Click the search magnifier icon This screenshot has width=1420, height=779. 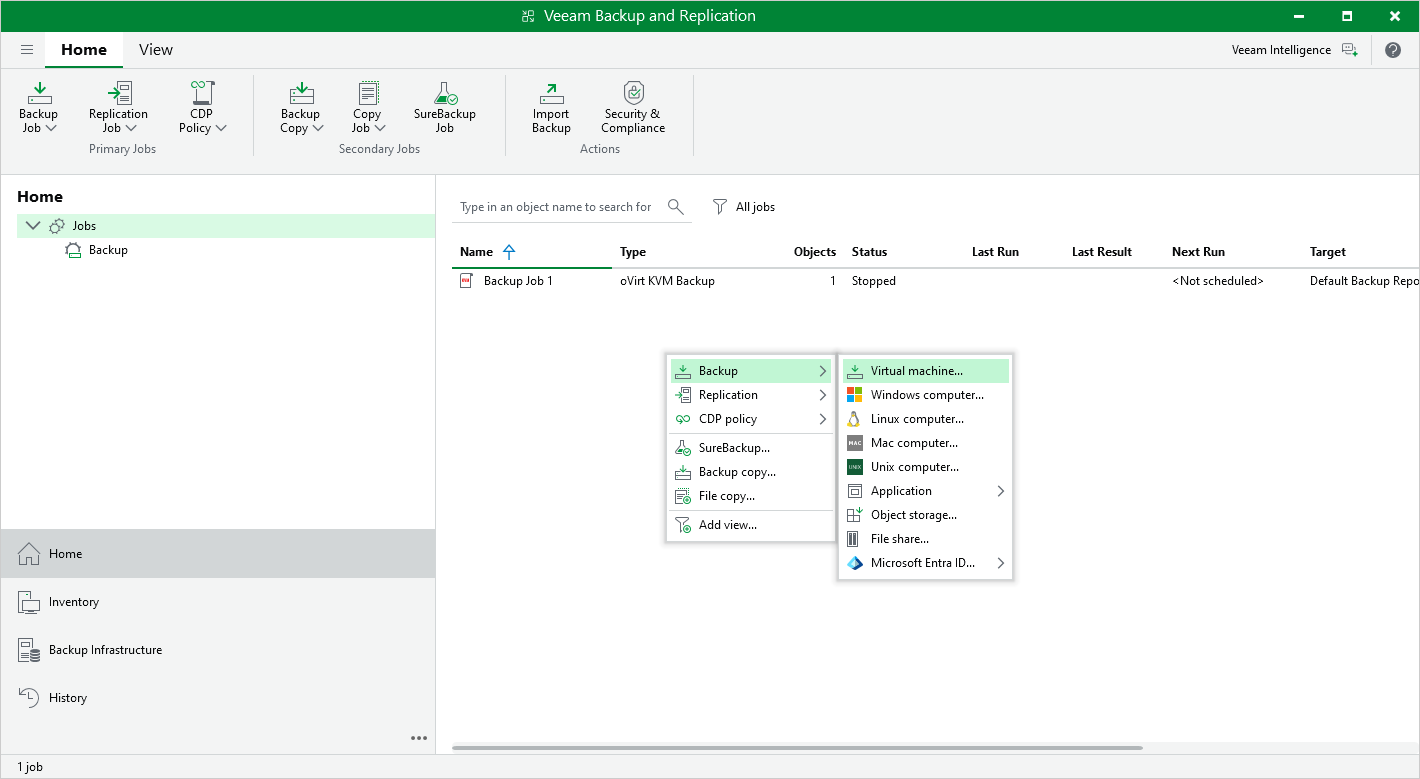(x=676, y=207)
